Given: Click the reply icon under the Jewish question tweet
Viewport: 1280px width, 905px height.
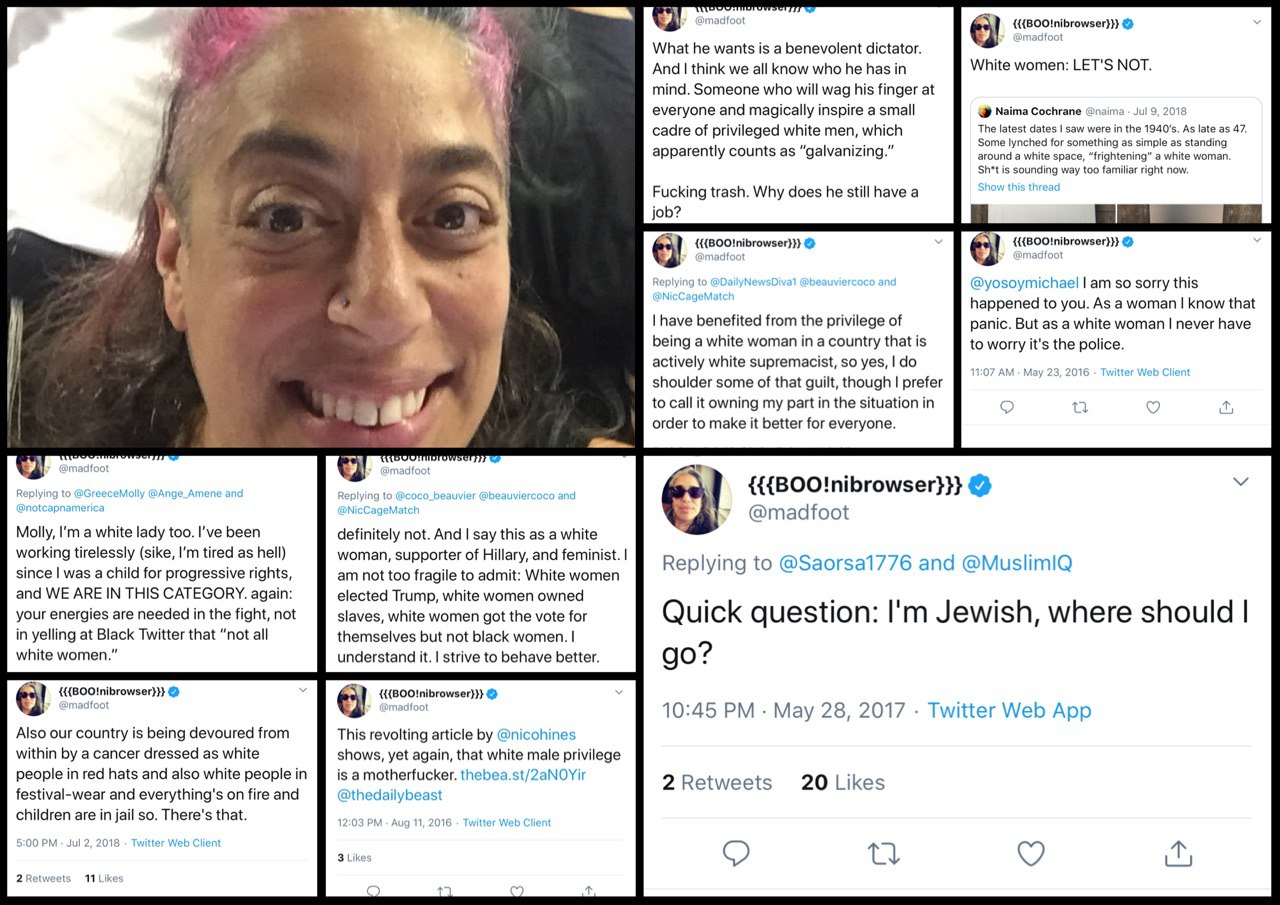Looking at the screenshot, I should [x=736, y=853].
